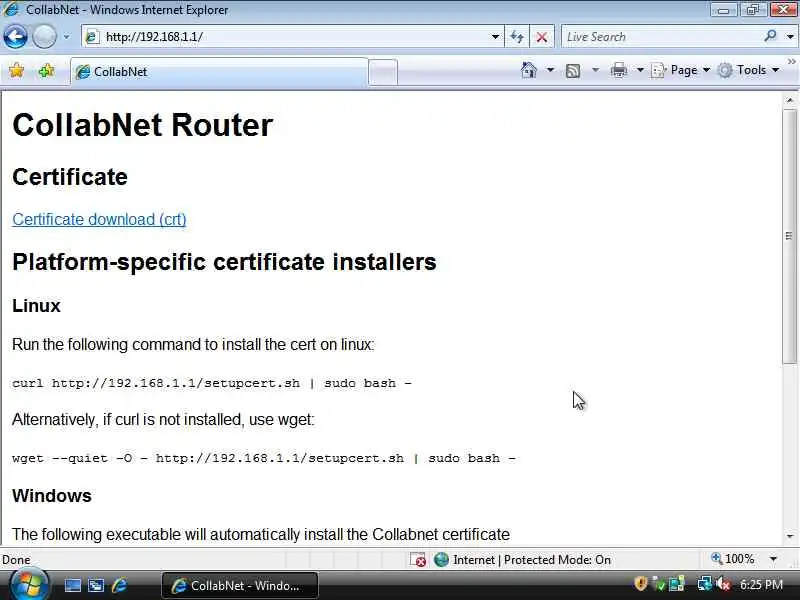Screen dimensions: 800x600
Task: Click the Add to Favorites icon
Action: click(x=46, y=70)
